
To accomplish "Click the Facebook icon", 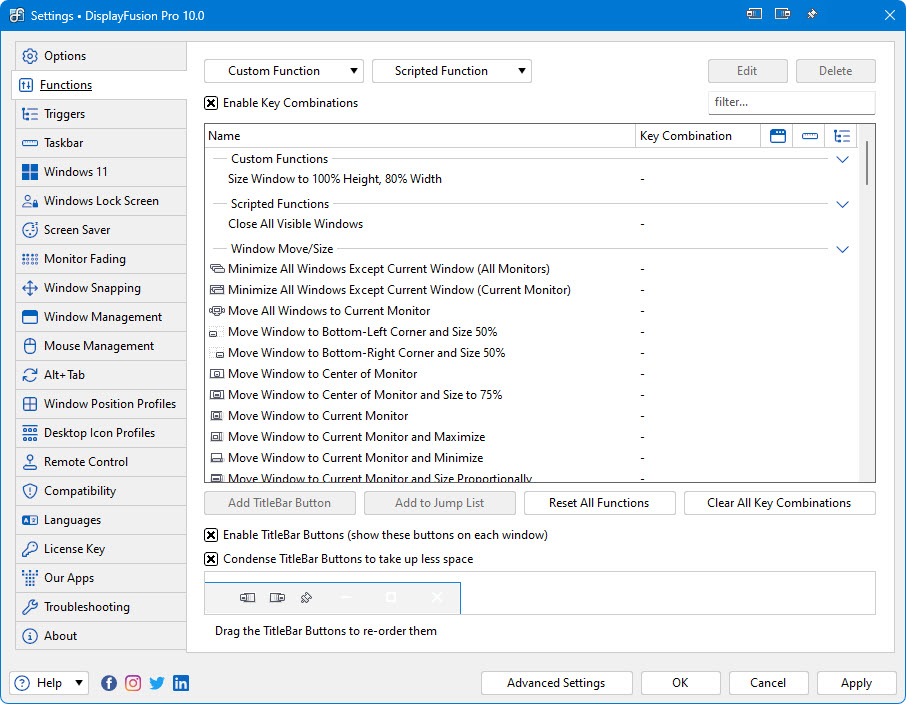I will 108,683.
